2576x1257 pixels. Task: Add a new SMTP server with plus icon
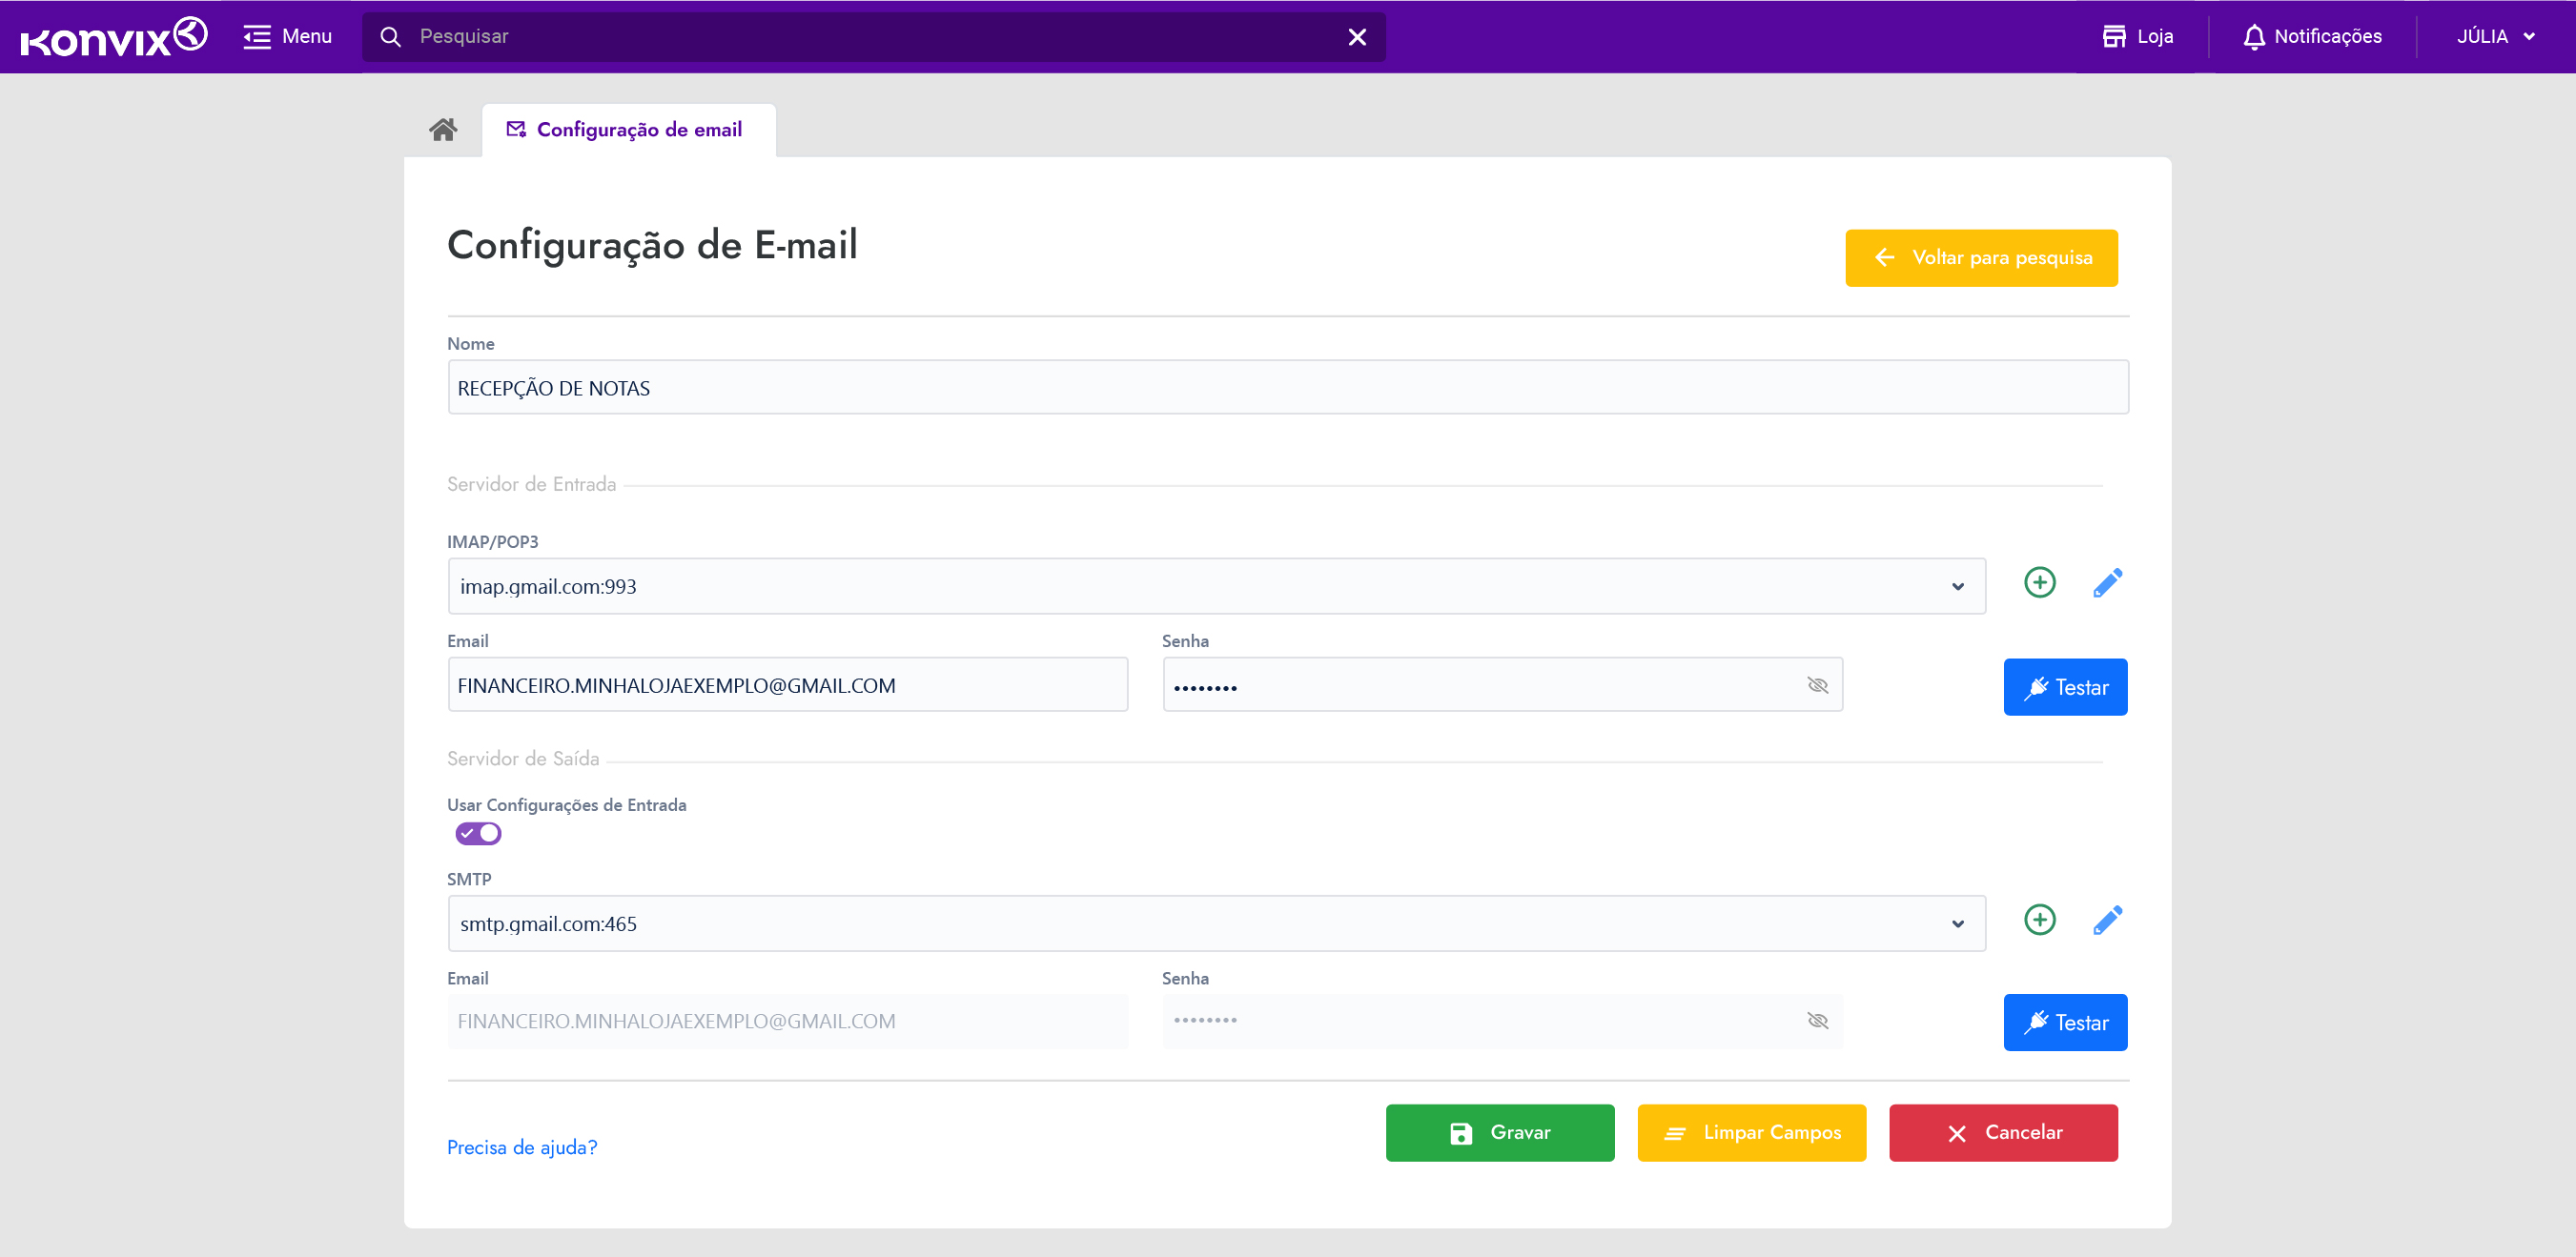pyautogui.click(x=2039, y=920)
